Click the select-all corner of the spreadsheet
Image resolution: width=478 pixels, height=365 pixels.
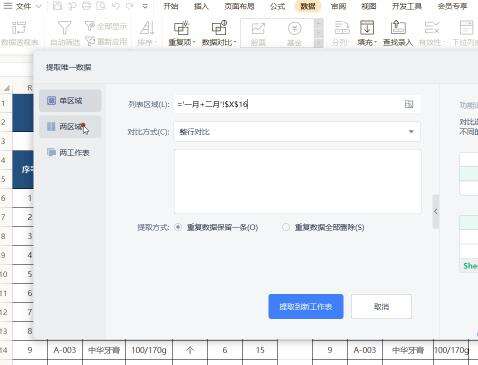(6, 88)
